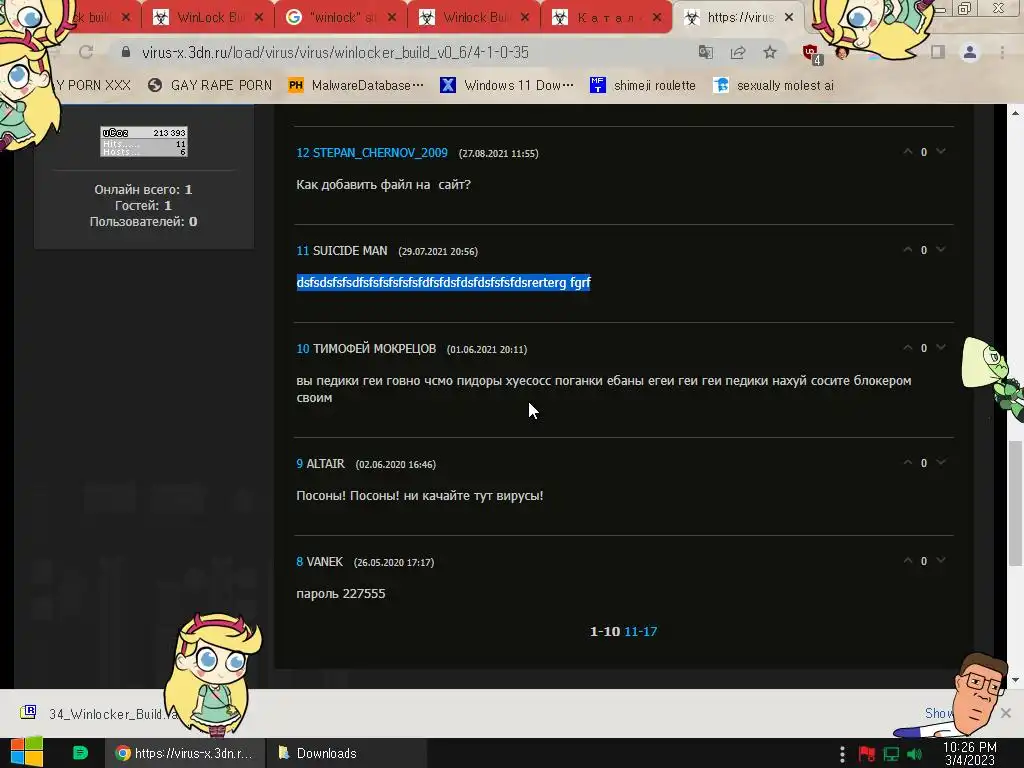The height and width of the screenshot is (768, 1024).
Task: Reload the page with the refresh icon
Action: pyautogui.click(x=86, y=52)
